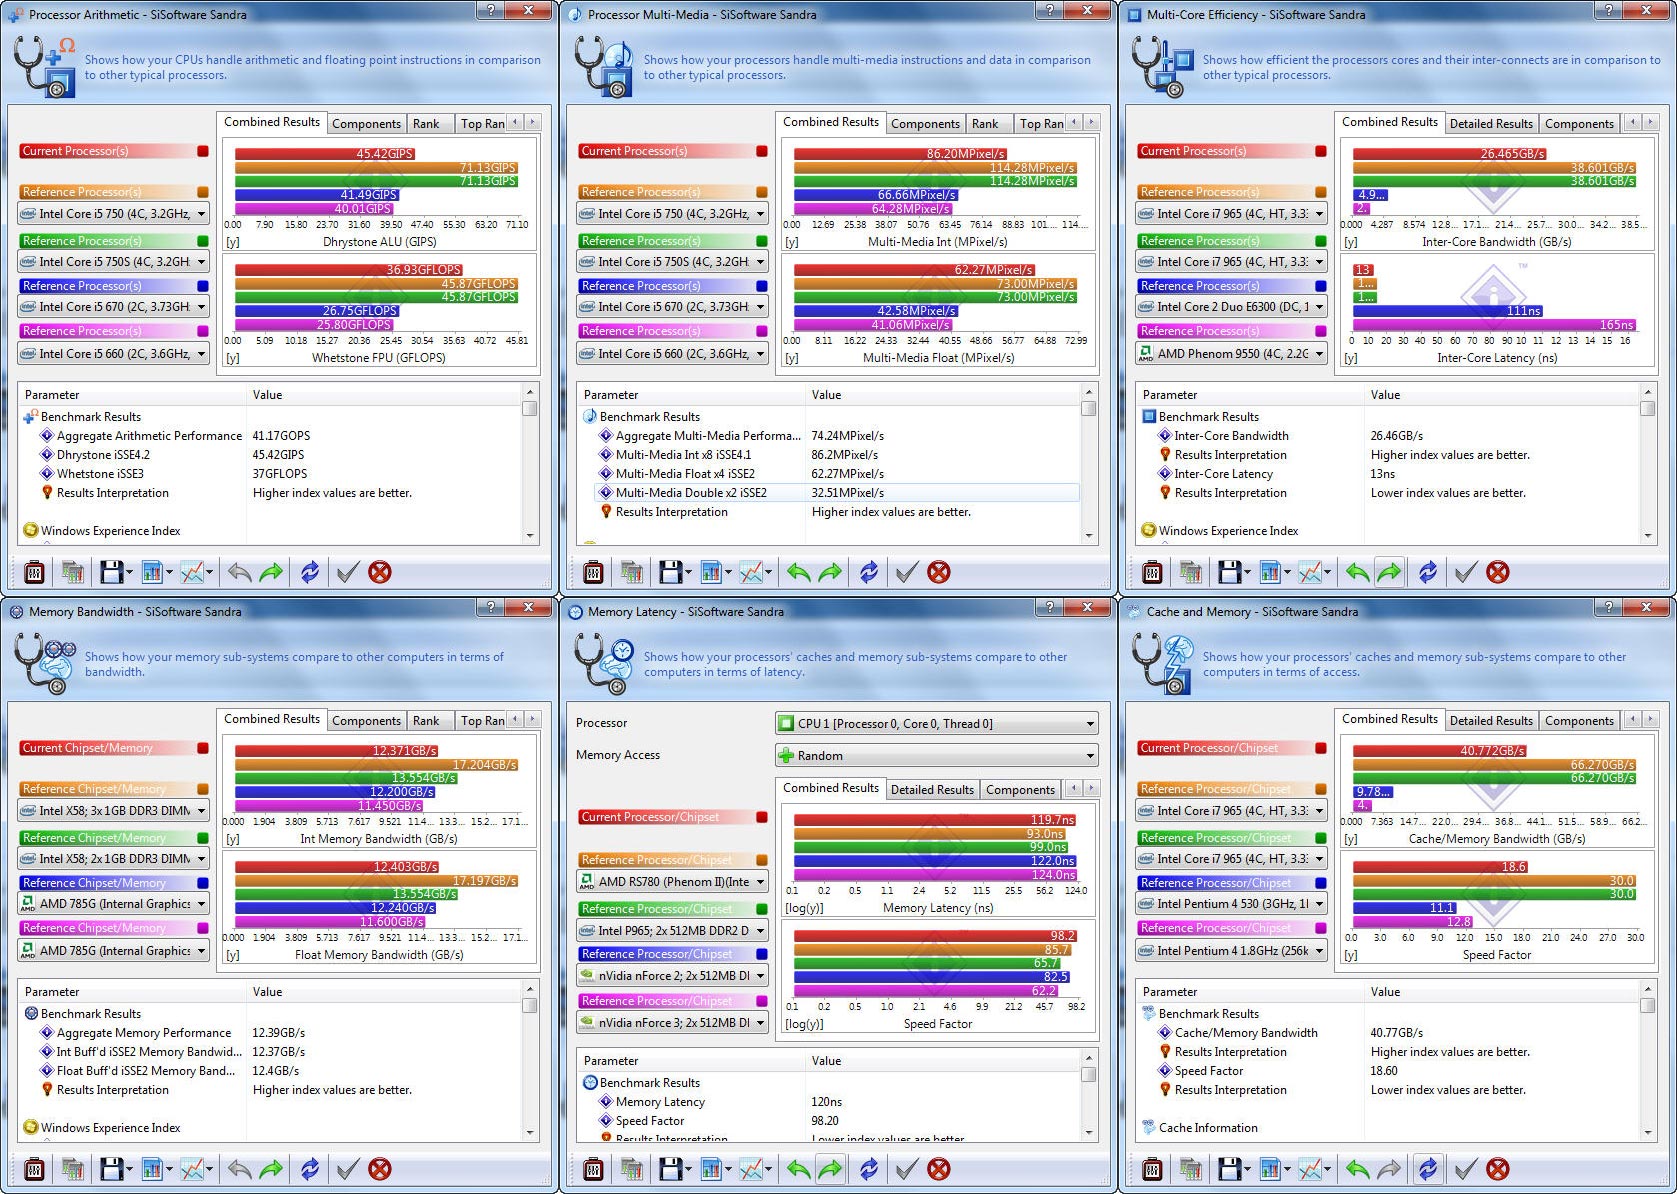Click the save floppy icon in Memory Bandwidth toolbar
Image resolution: width=1677 pixels, height=1194 pixels.
[112, 1169]
